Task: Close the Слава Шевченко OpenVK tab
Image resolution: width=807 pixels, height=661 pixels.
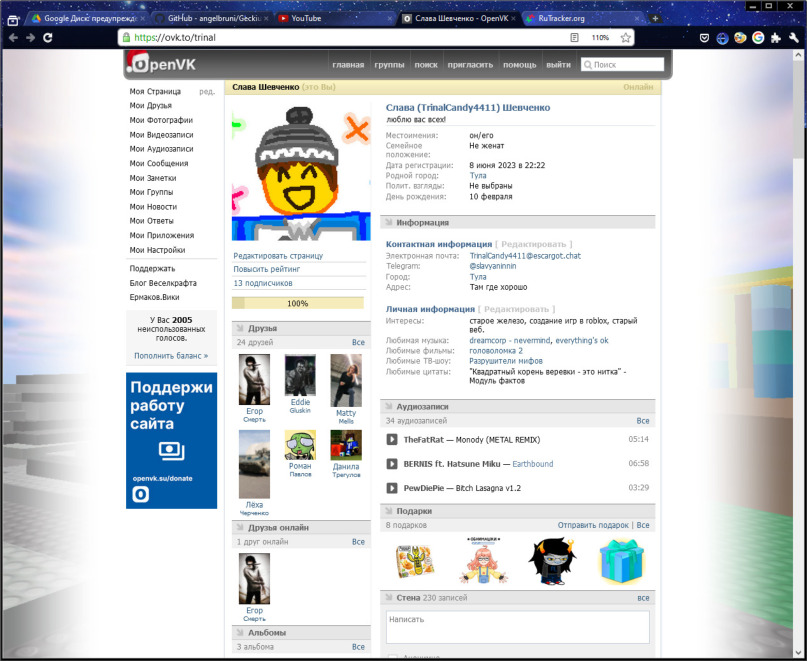Action: [513, 19]
